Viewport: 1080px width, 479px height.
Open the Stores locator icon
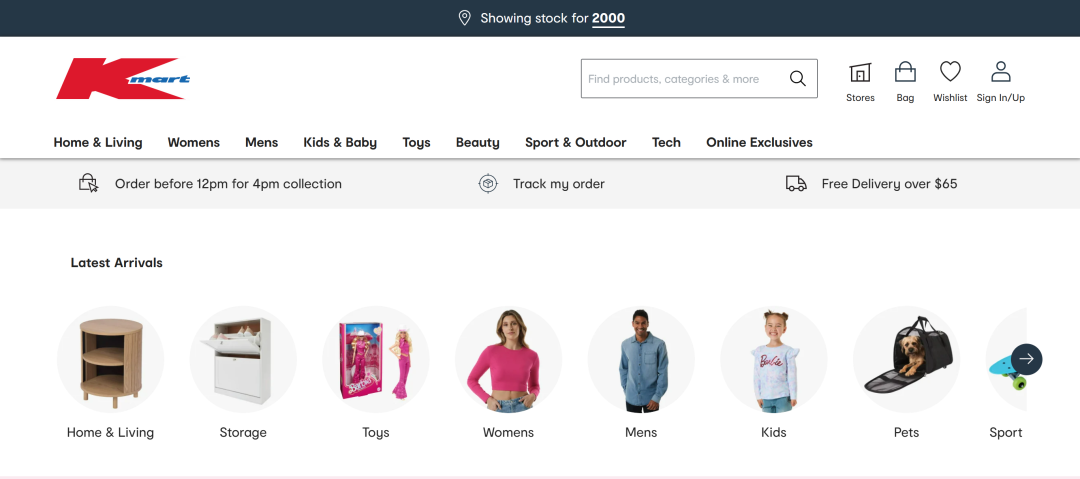(x=860, y=73)
